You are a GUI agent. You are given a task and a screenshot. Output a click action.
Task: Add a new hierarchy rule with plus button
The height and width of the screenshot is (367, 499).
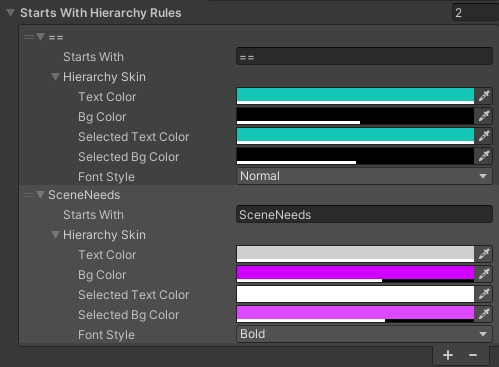[x=448, y=355]
